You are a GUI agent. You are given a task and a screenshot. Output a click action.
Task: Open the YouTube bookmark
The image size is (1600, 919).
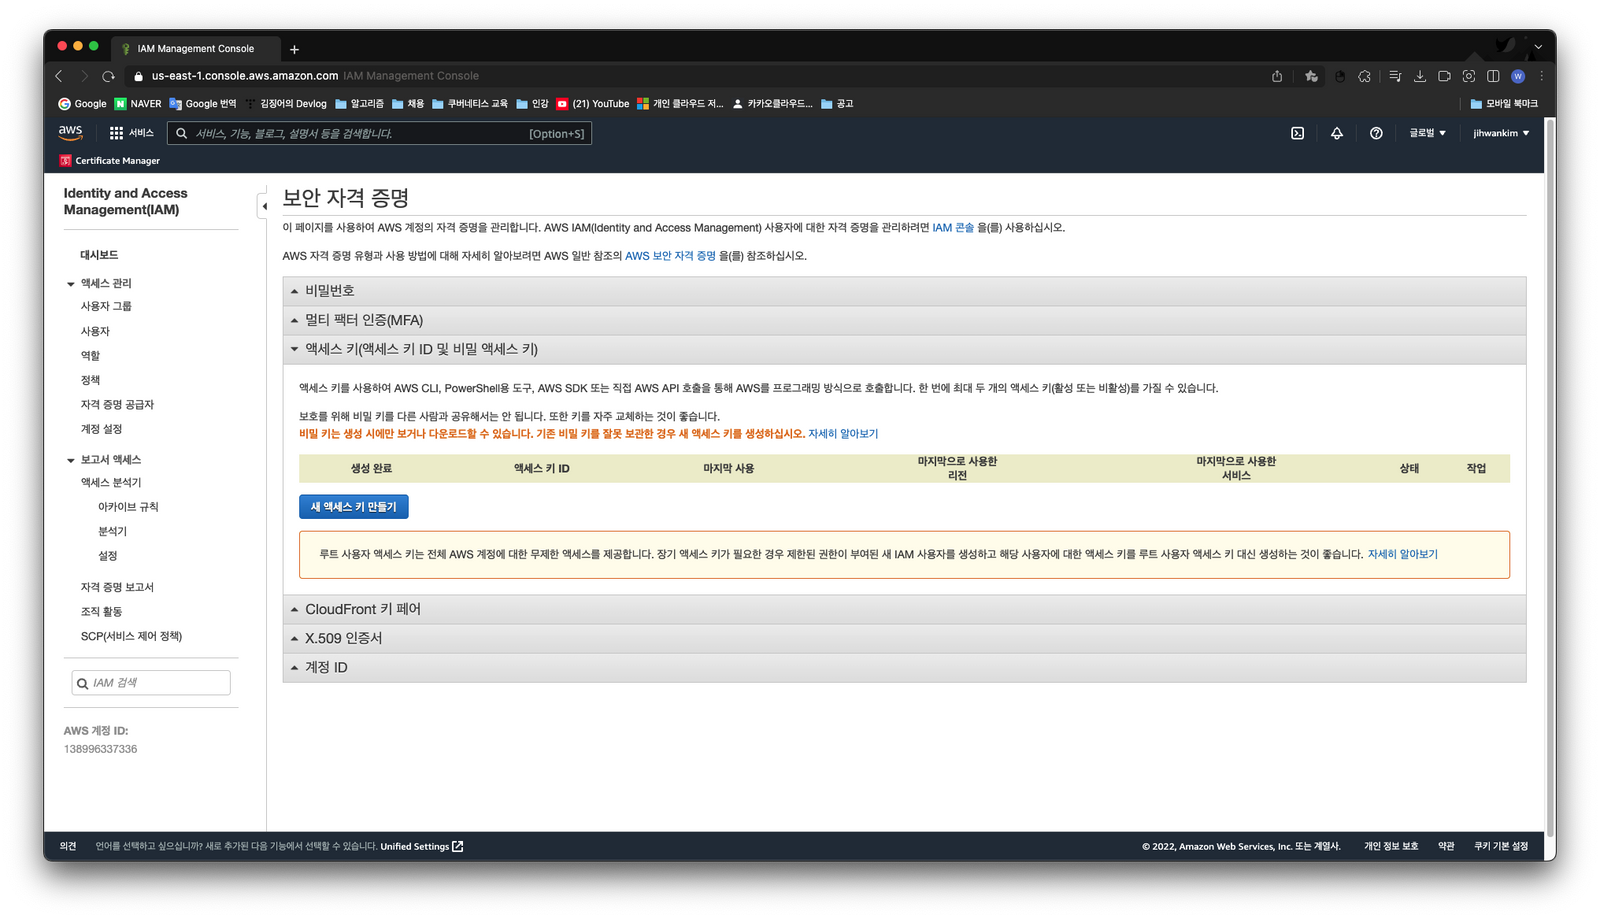pyautogui.click(x=593, y=103)
